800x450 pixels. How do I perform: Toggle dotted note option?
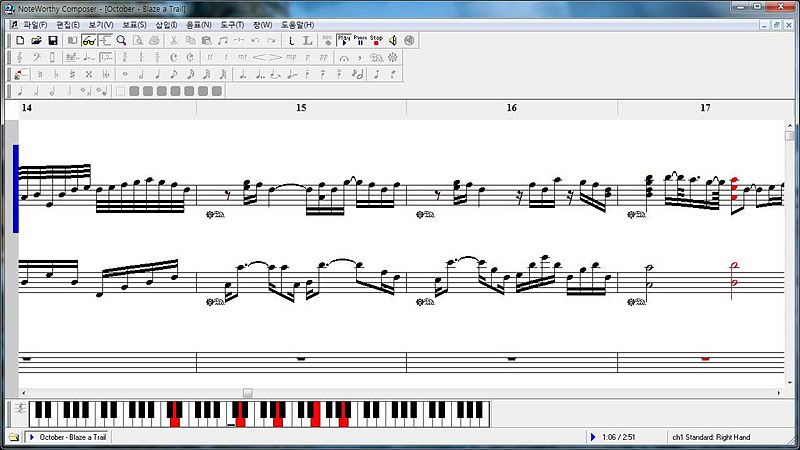tap(243, 74)
